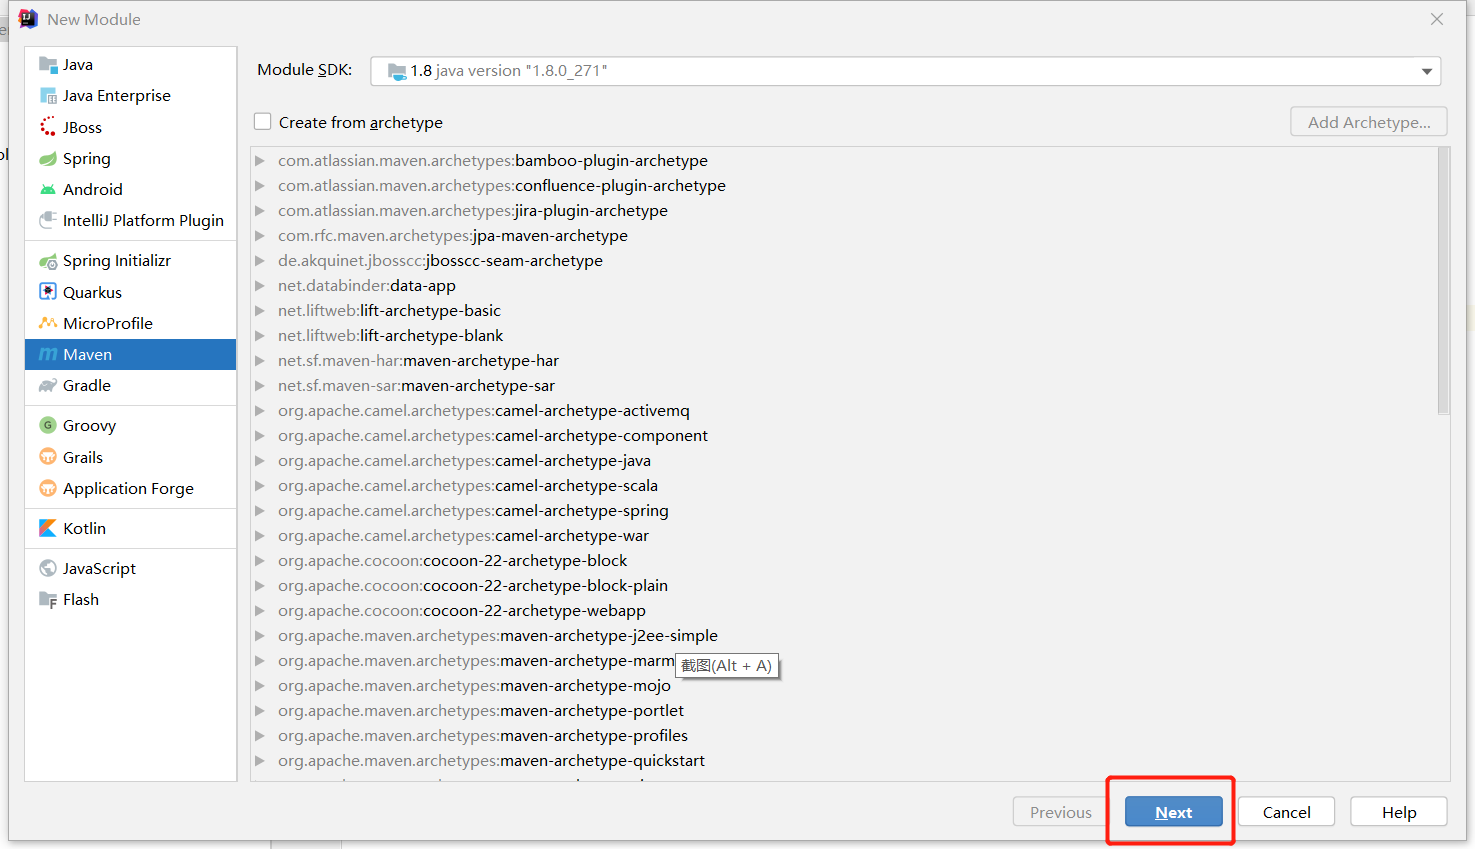Expand maven-archetype-quickstart entry
The width and height of the screenshot is (1475, 849).
click(260, 761)
